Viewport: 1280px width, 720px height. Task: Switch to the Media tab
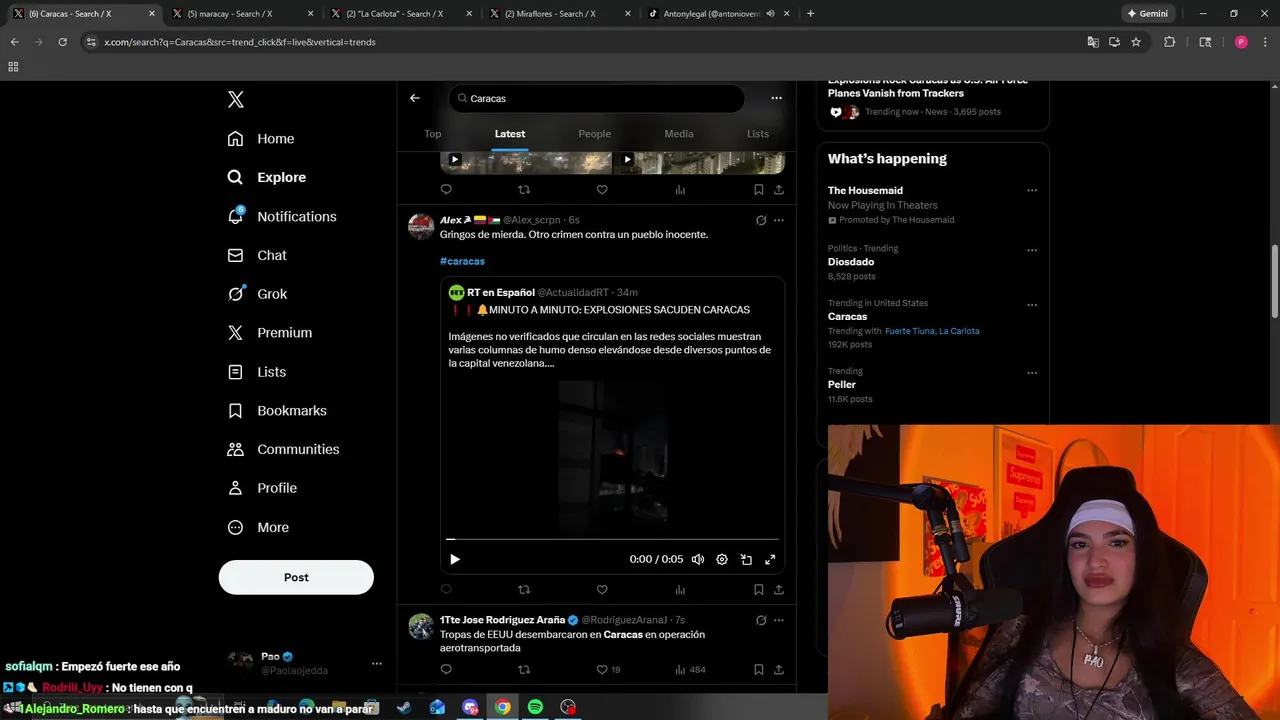(679, 134)
